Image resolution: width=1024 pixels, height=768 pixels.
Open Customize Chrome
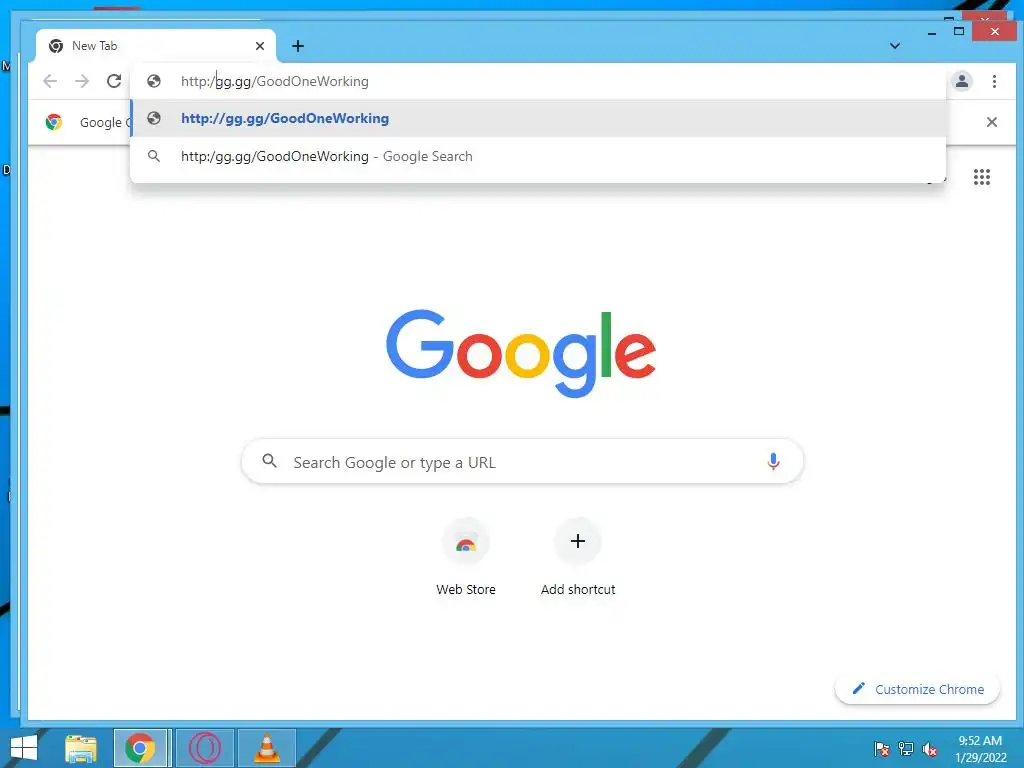[918, 689]
